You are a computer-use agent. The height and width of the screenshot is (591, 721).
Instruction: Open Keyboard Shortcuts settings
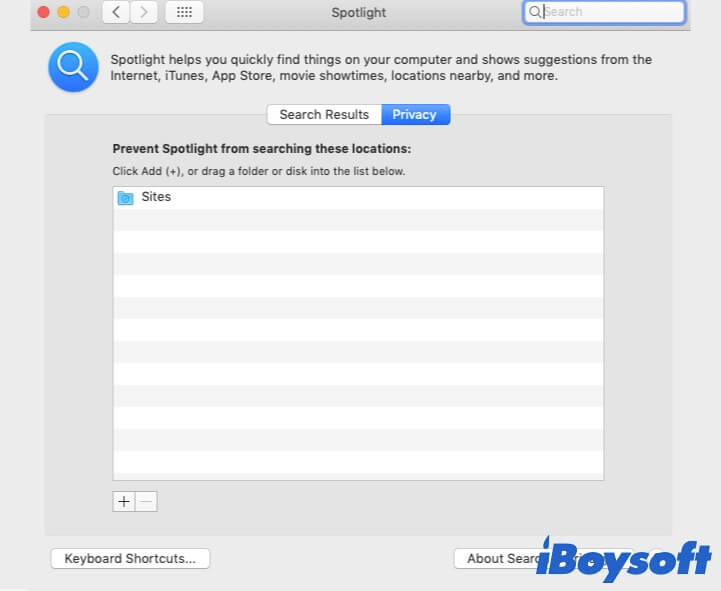[130, 558]
